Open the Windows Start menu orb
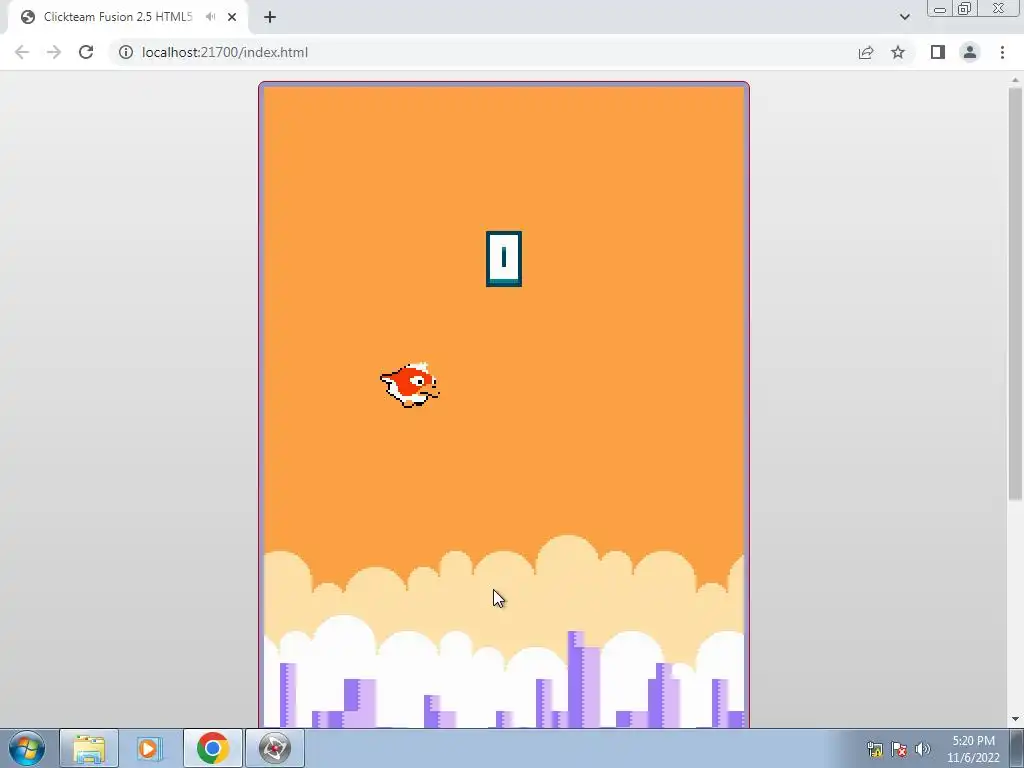Viewport: 1024px width, 768px height. tap(27, 748)
